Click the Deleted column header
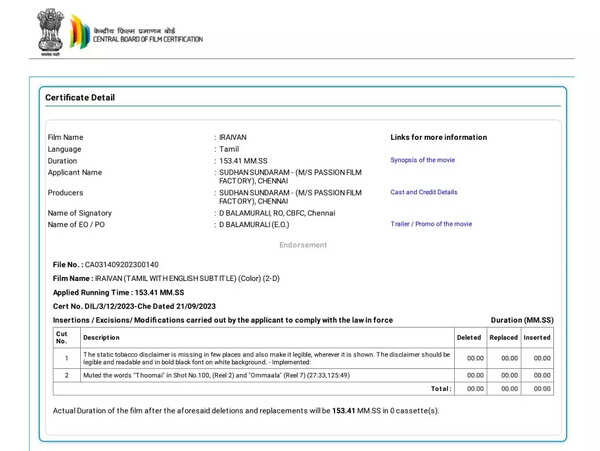 (468, 338)
